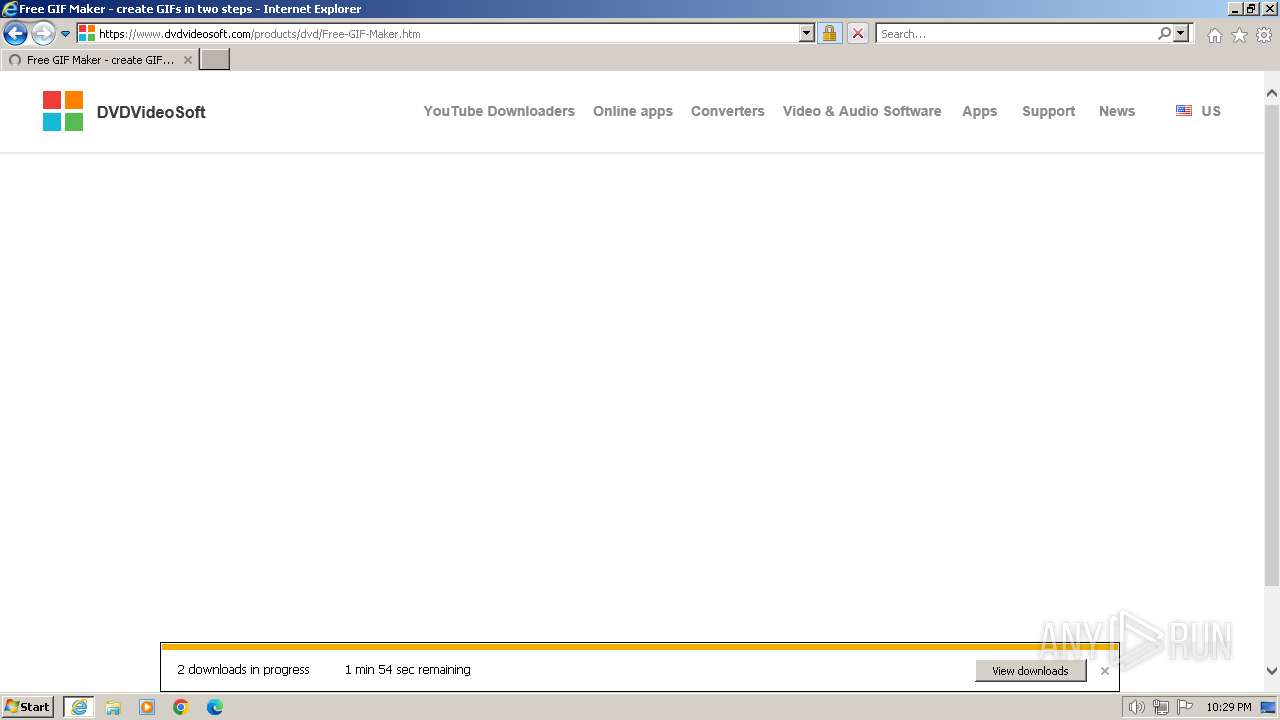Screen dimensions: 1280x720
Task: Open Video & Audio Software menu
Action: pyautogui.click(x=862, y=111)
